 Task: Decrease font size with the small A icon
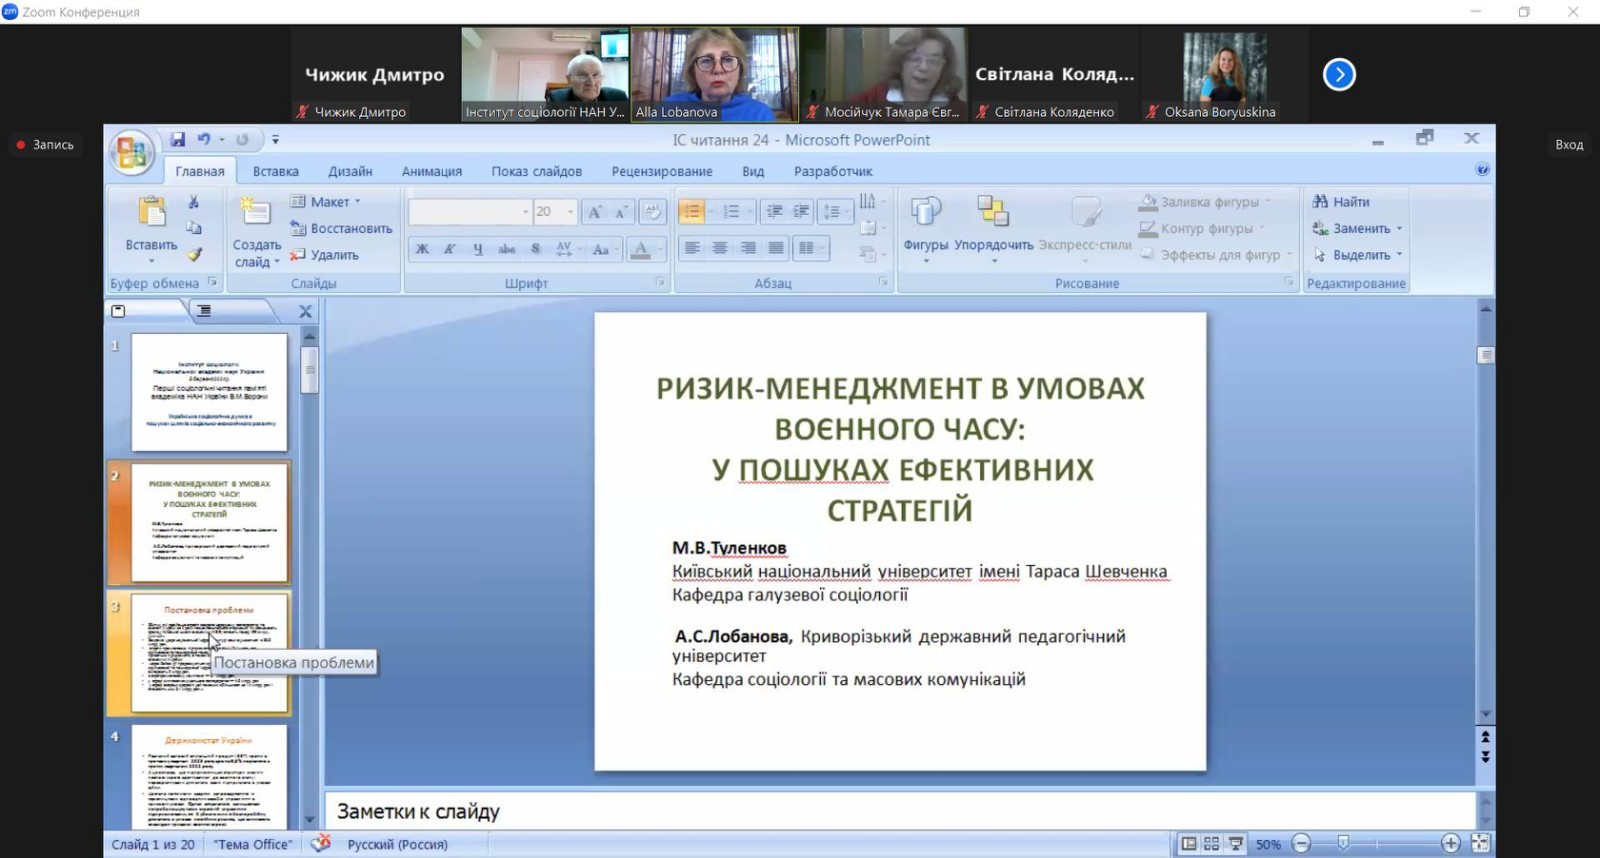coord(621,211)
